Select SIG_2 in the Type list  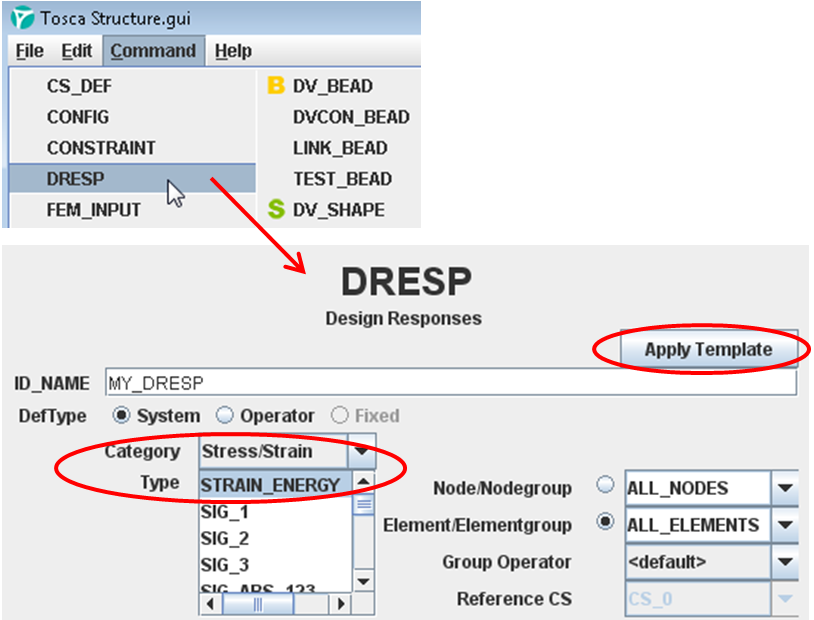point(276,538)
